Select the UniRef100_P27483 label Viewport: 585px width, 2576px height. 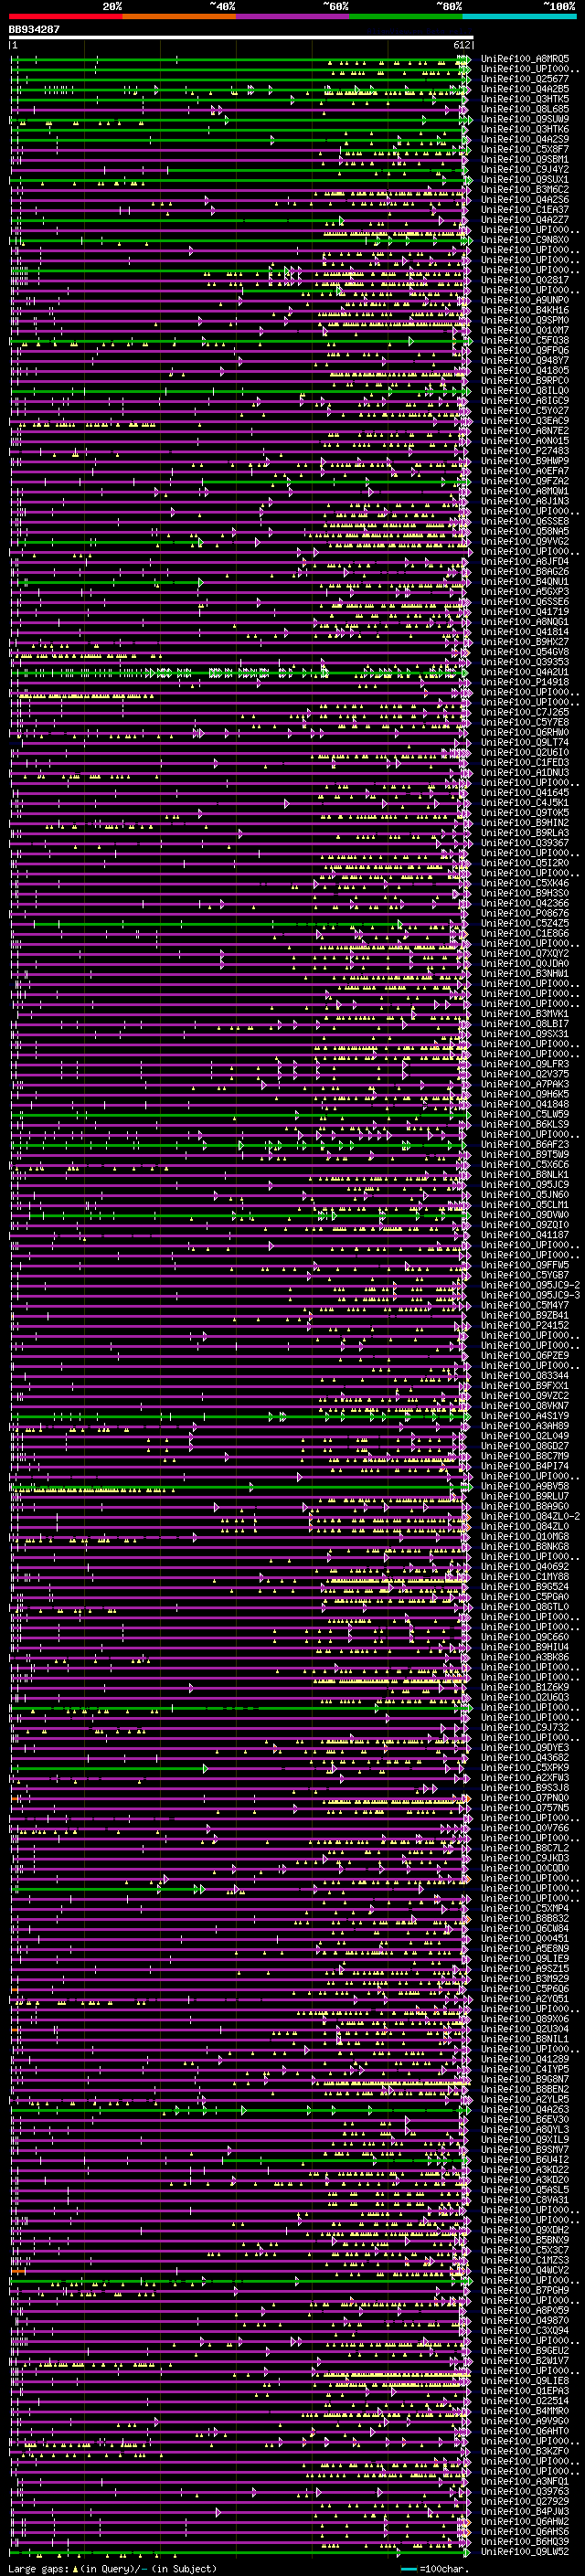pyautogui.click(x=525, y=451)
